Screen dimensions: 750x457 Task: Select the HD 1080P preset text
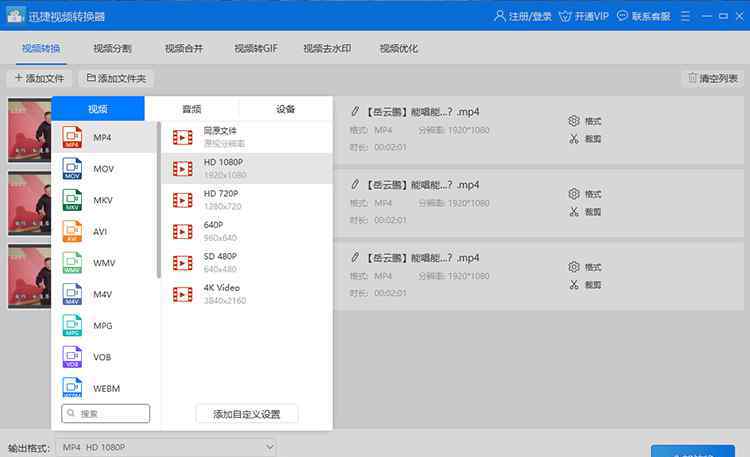coord(223,162)
